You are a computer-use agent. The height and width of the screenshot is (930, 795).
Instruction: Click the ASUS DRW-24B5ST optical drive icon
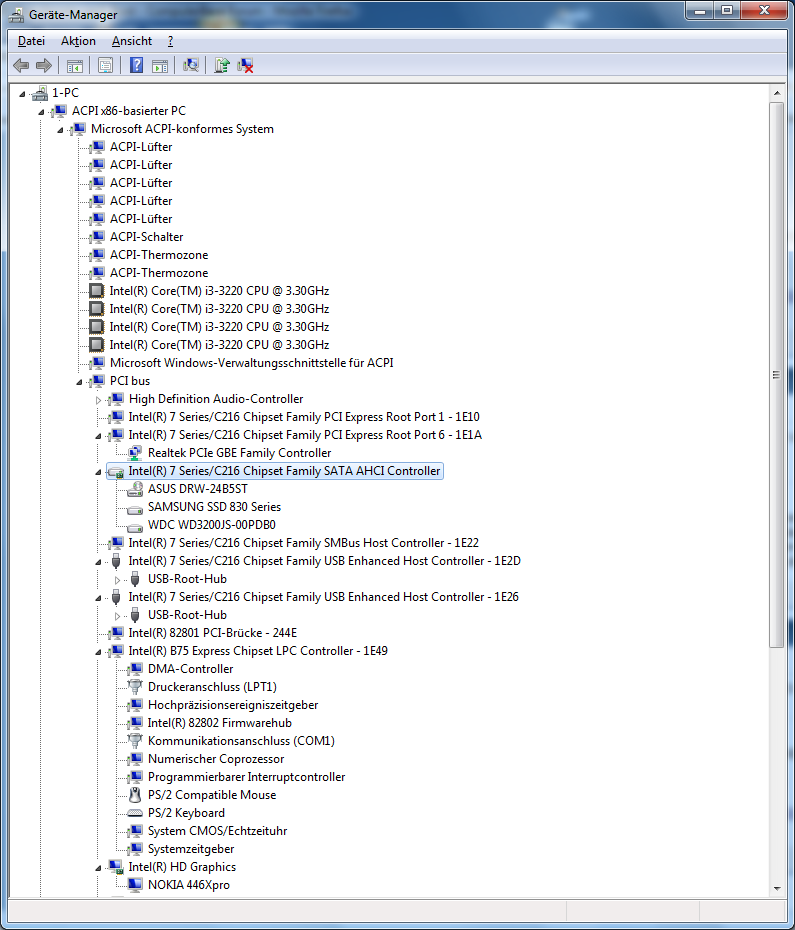click(135, 489)
